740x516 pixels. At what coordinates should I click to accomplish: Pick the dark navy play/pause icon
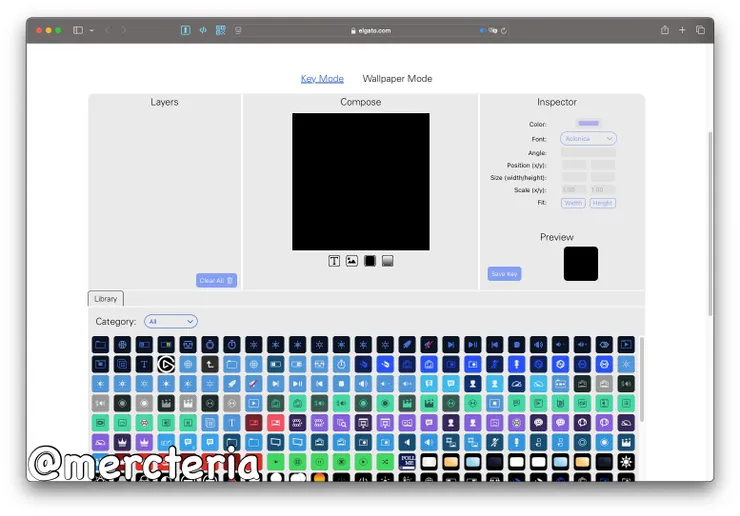[x=472, y=345]
